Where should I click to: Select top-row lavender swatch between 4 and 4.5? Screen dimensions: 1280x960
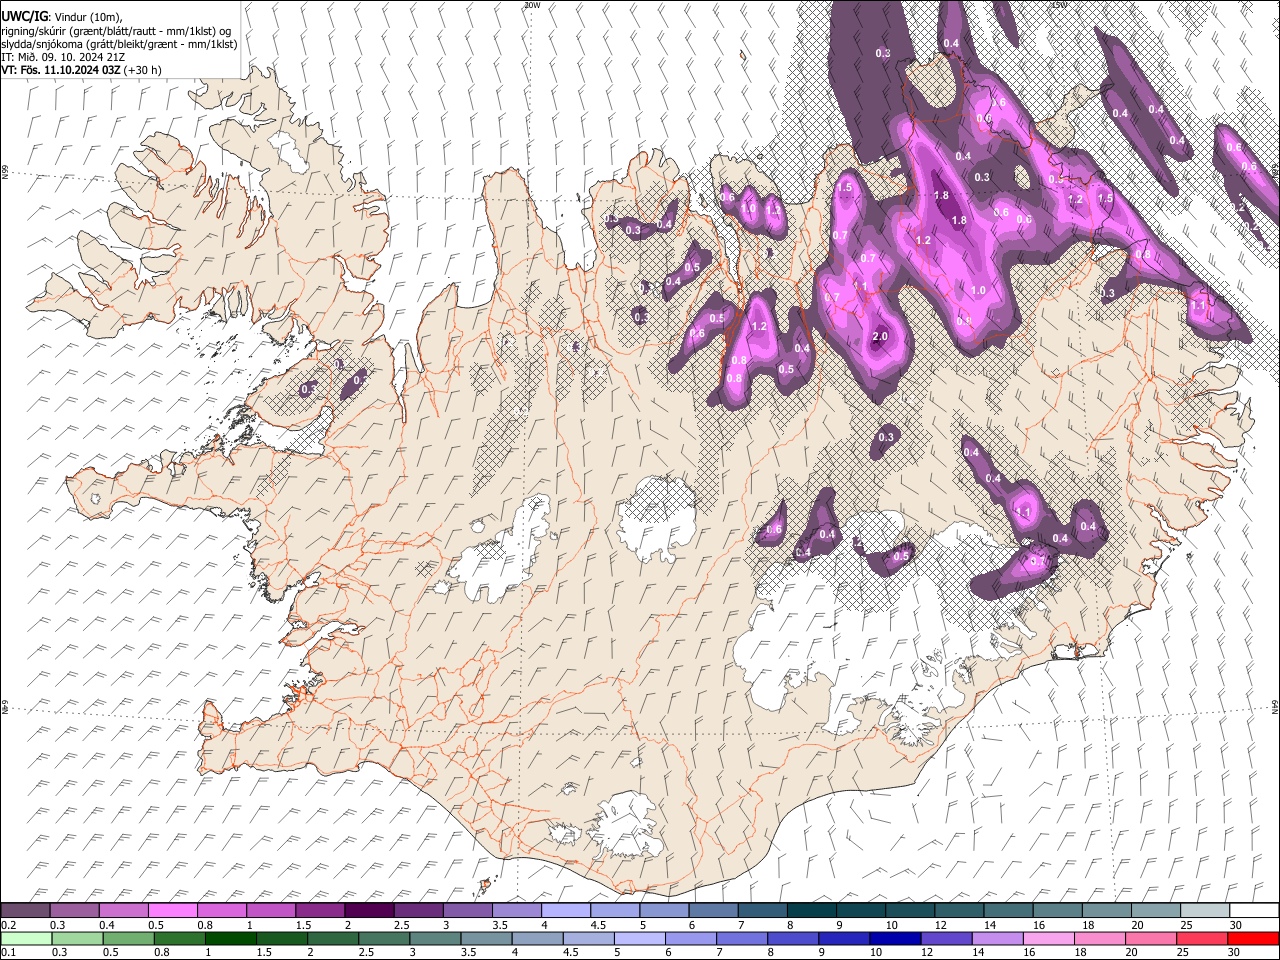565,911
